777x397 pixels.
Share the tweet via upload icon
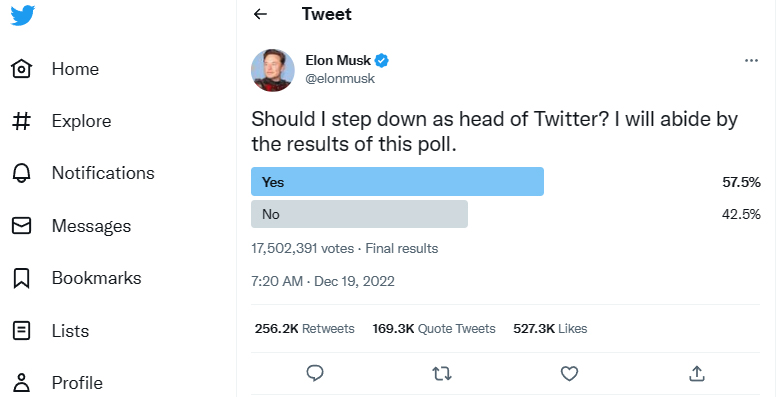697,373
